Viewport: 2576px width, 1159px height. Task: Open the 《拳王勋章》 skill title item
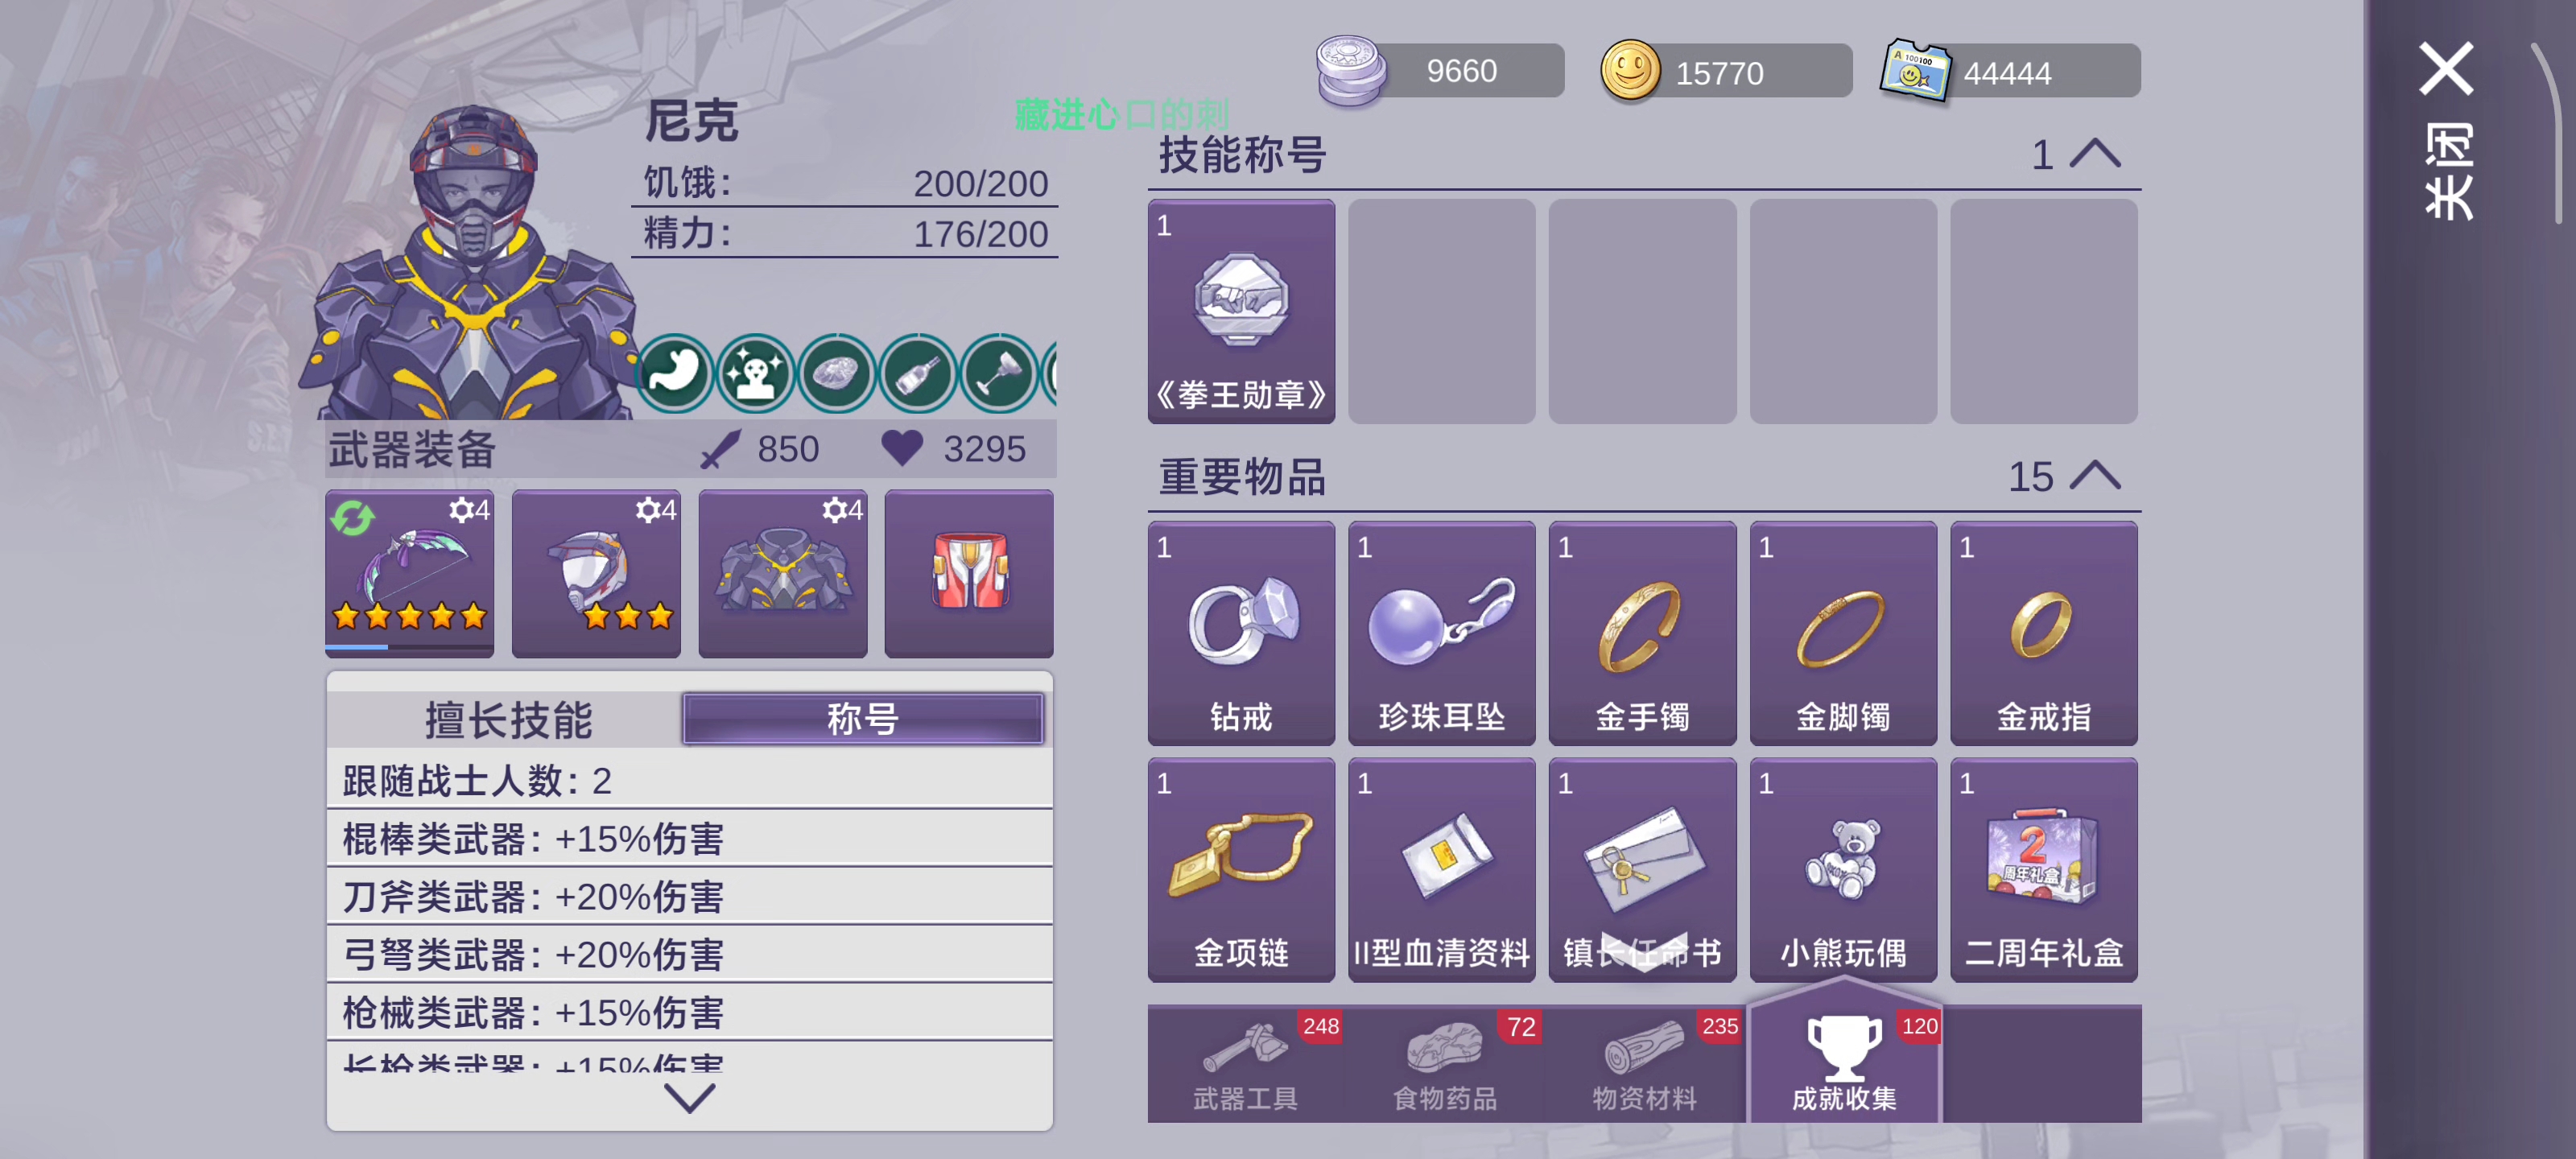coord(1241,311)
